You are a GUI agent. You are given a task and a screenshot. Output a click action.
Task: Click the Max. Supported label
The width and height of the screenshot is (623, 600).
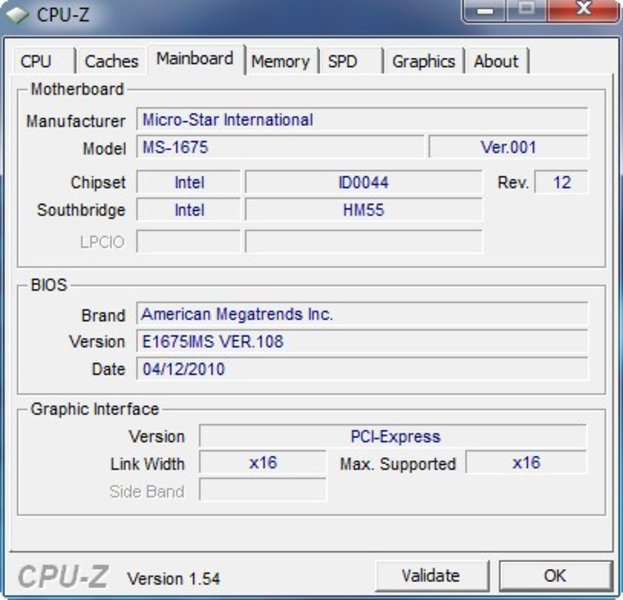click(x=398, y=464)
